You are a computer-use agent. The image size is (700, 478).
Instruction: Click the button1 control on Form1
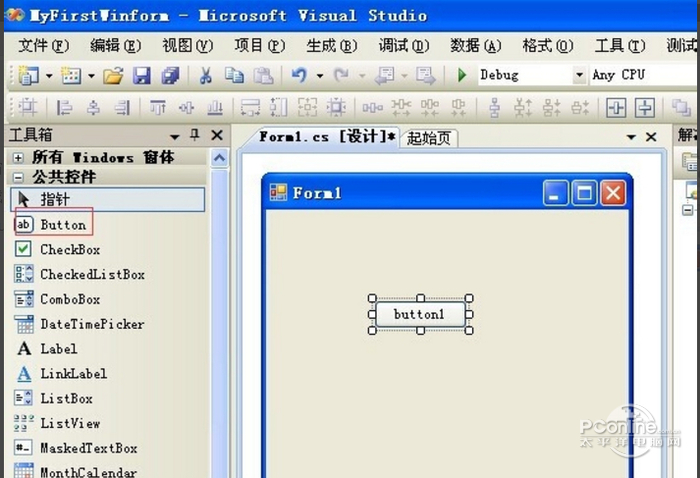click(x=420, y=314)
